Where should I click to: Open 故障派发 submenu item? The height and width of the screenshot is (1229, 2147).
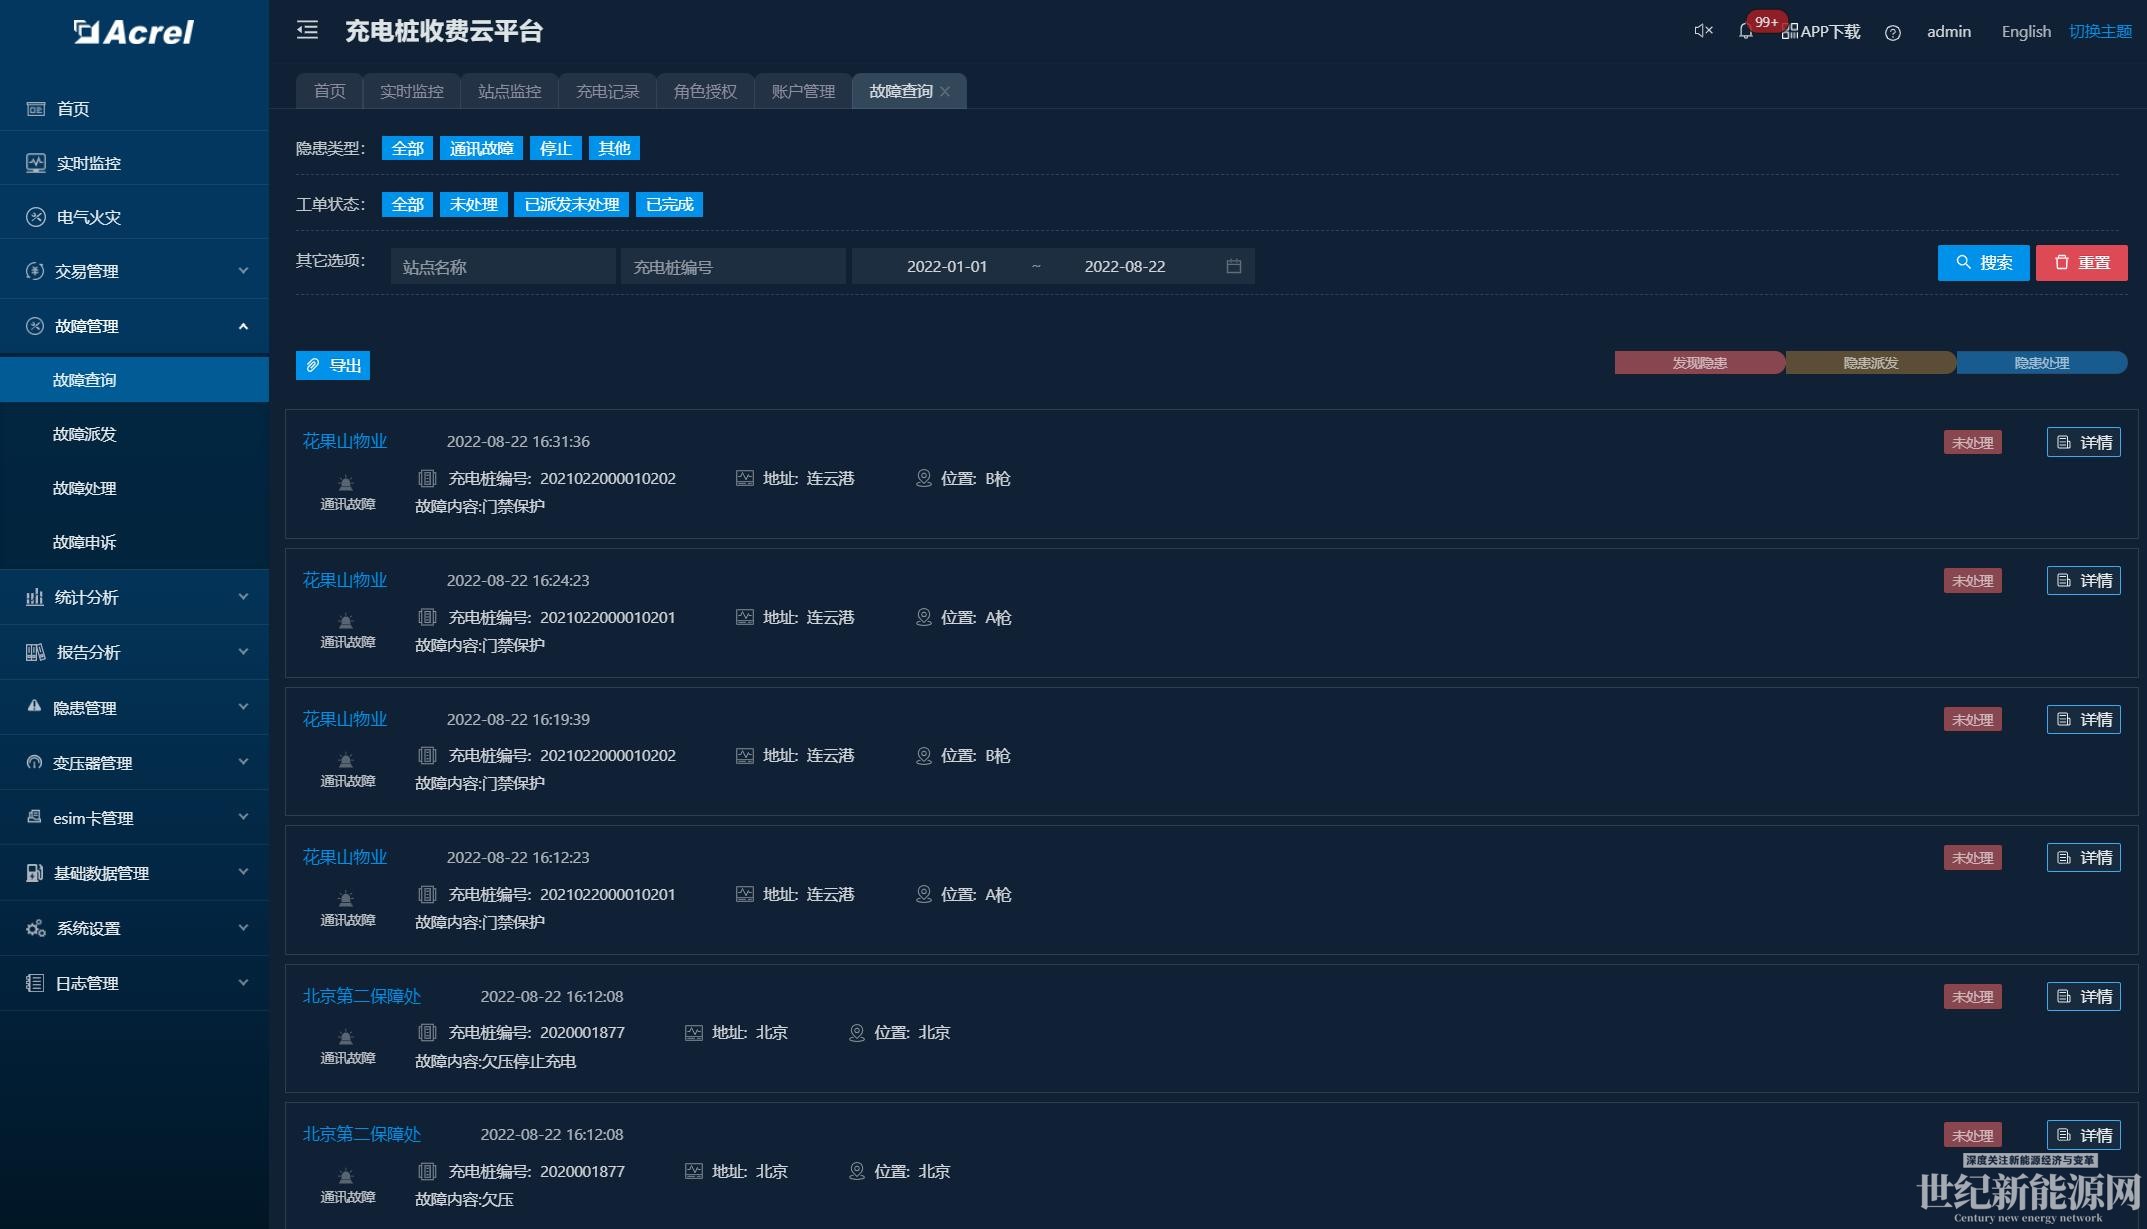[85, 434]
